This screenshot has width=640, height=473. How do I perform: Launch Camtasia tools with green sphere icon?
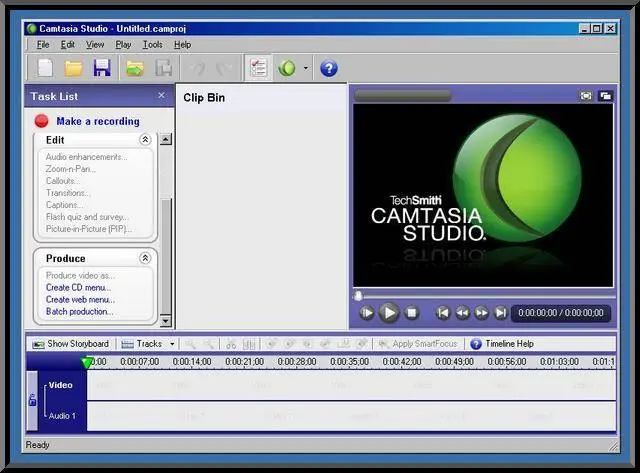[x=287, y=68]
